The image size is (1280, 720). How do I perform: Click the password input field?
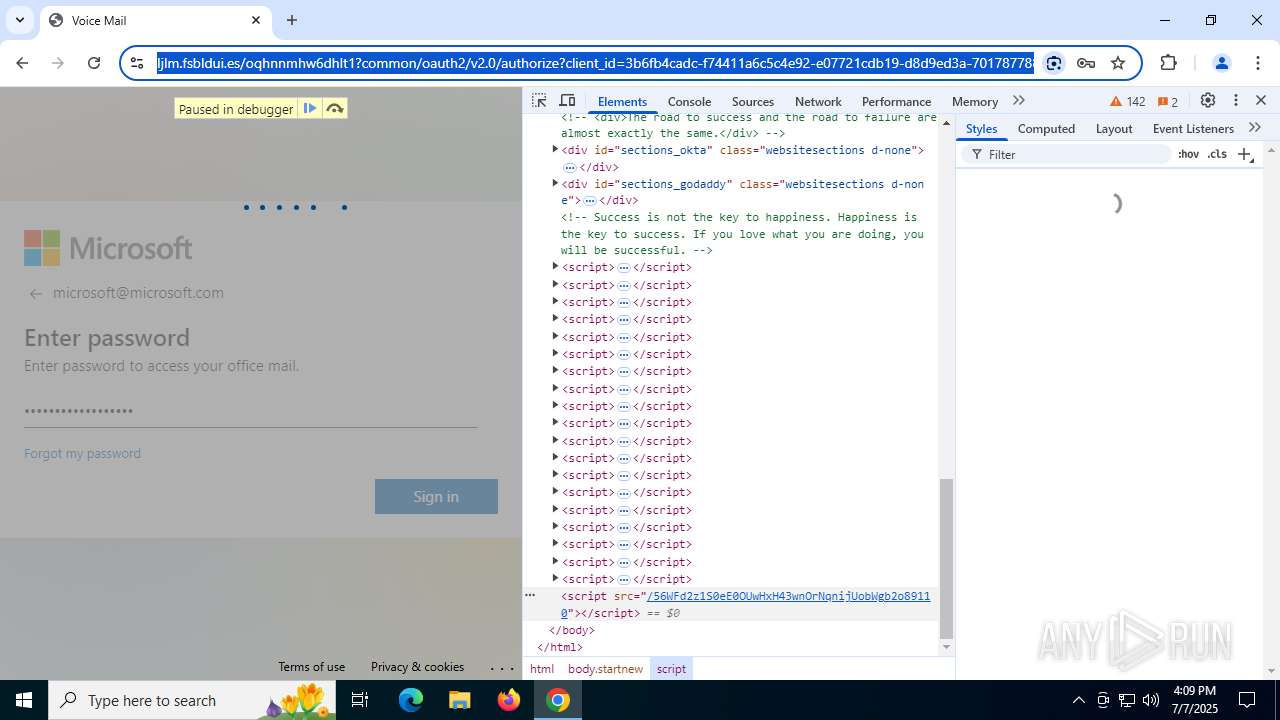coord(250,411)
